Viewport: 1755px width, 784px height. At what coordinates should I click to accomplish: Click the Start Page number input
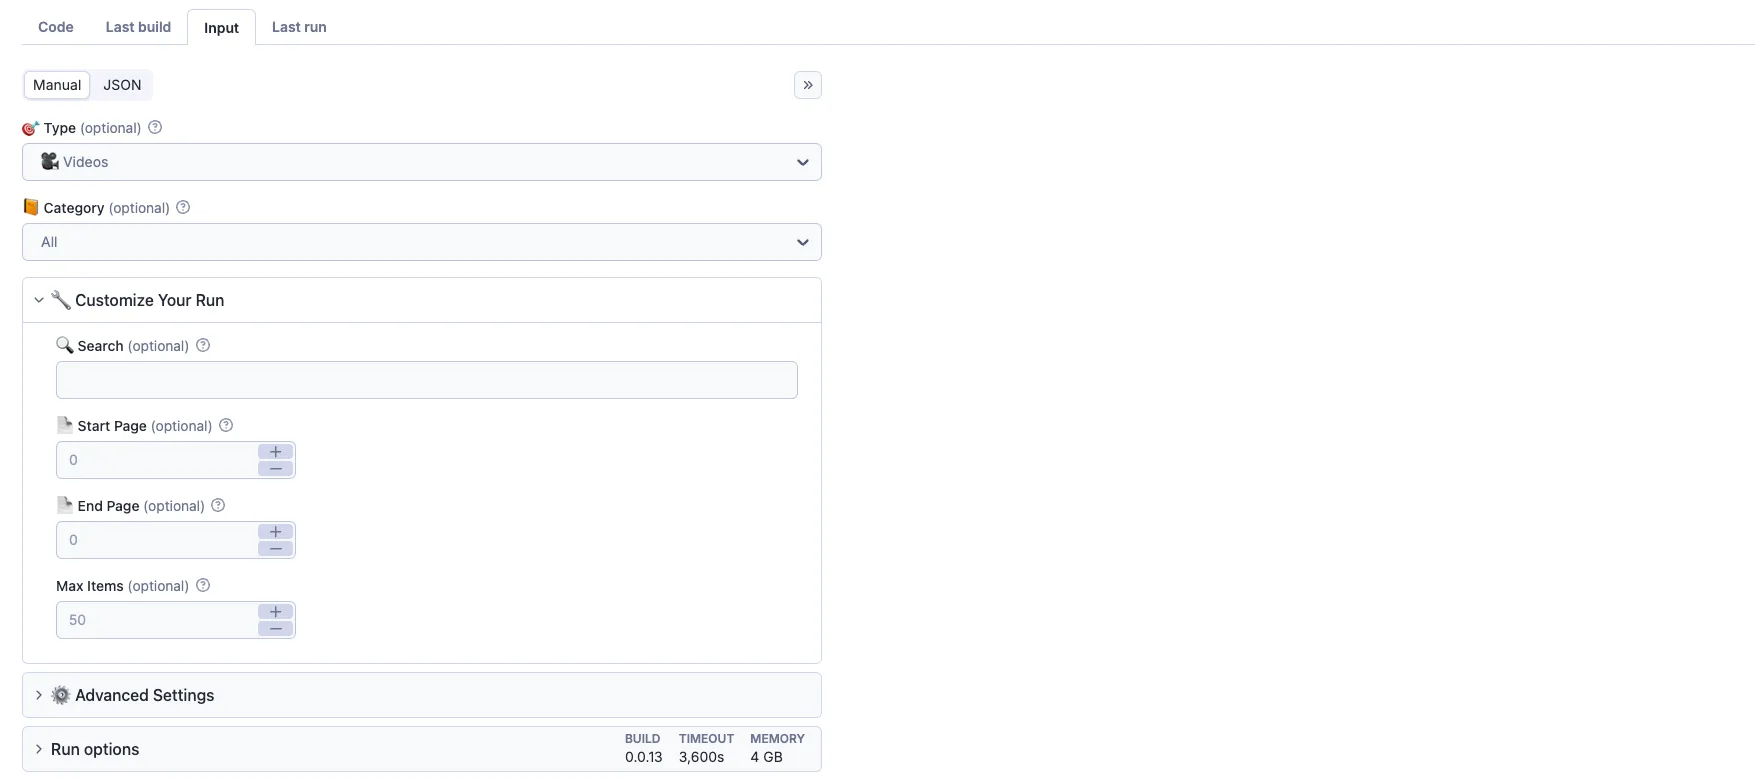click(157, 460)
